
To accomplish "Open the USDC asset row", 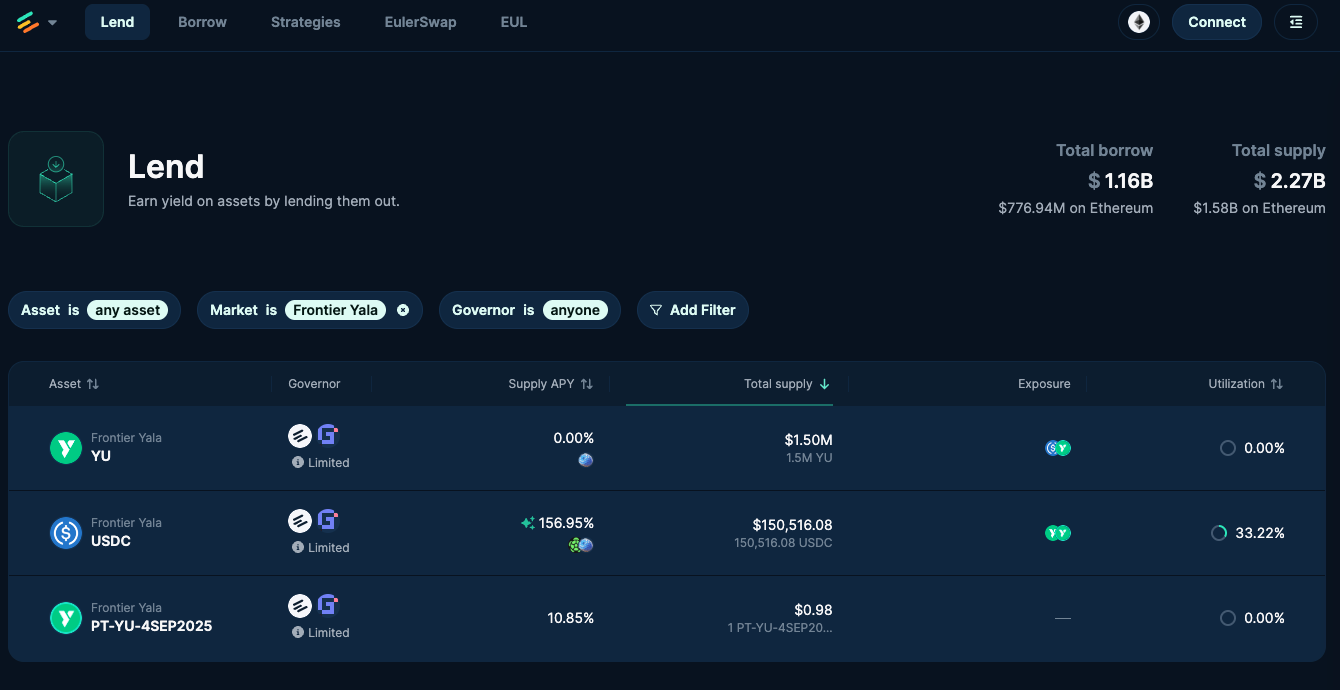I will tap(667, 533).
